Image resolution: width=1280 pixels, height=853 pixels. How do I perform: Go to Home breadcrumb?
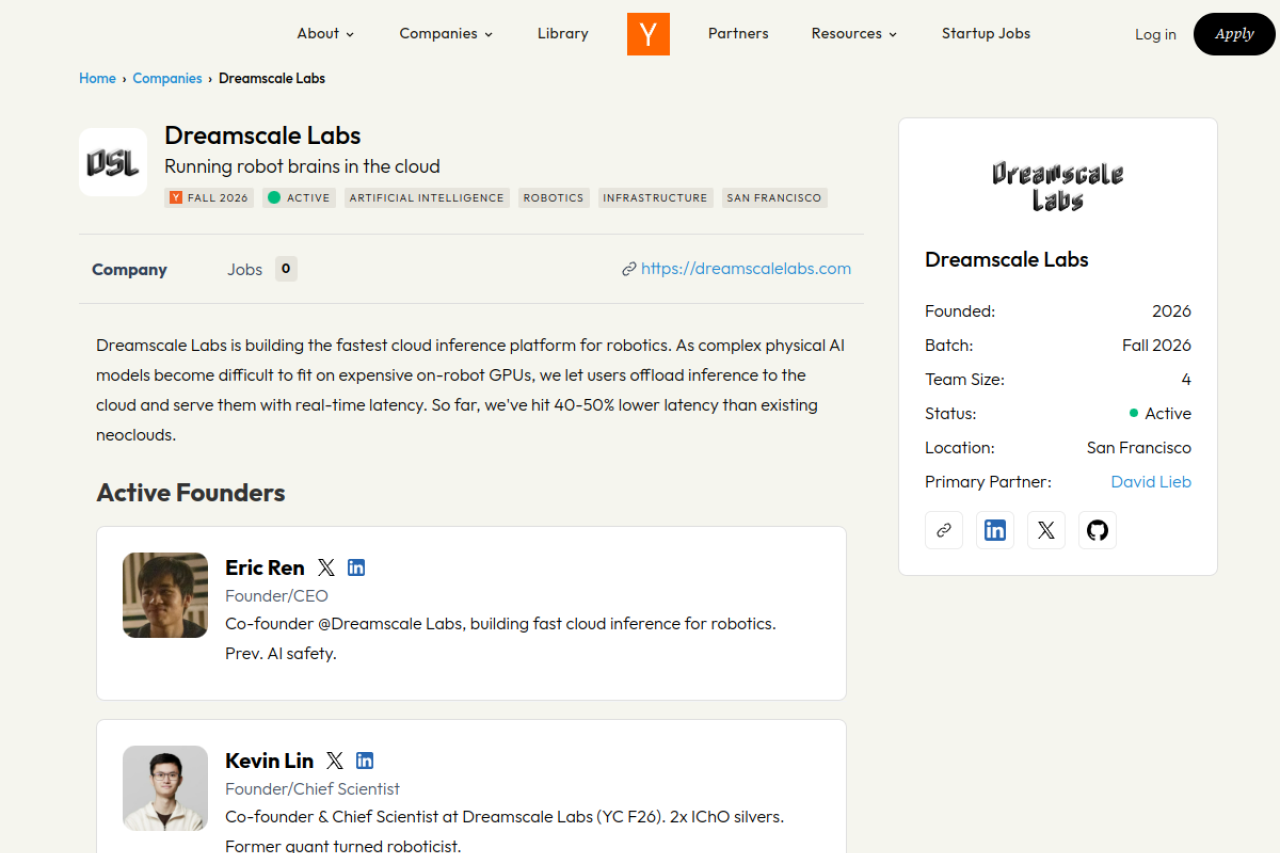pyautogui.click(x=97, y=79)
